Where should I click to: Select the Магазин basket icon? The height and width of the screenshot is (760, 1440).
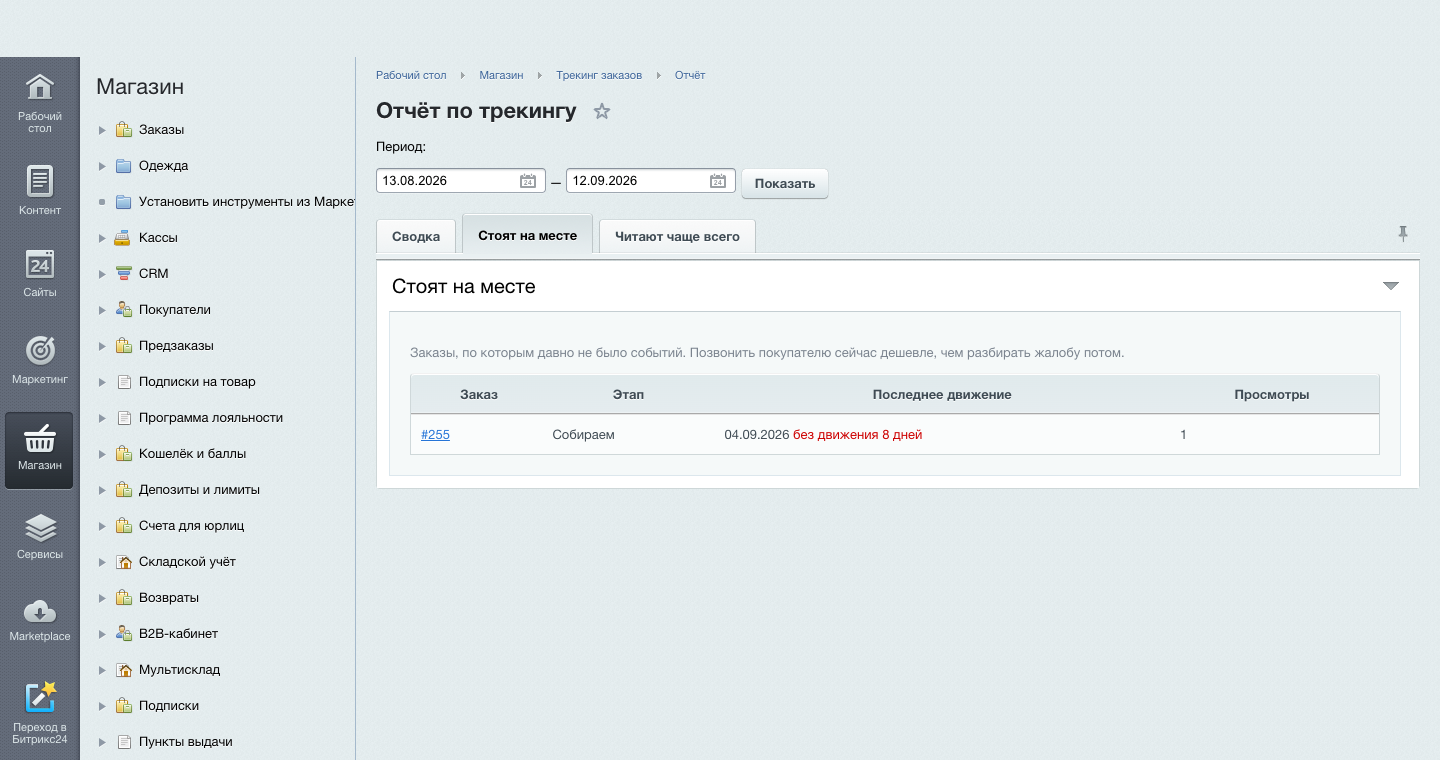coord(39,439)
